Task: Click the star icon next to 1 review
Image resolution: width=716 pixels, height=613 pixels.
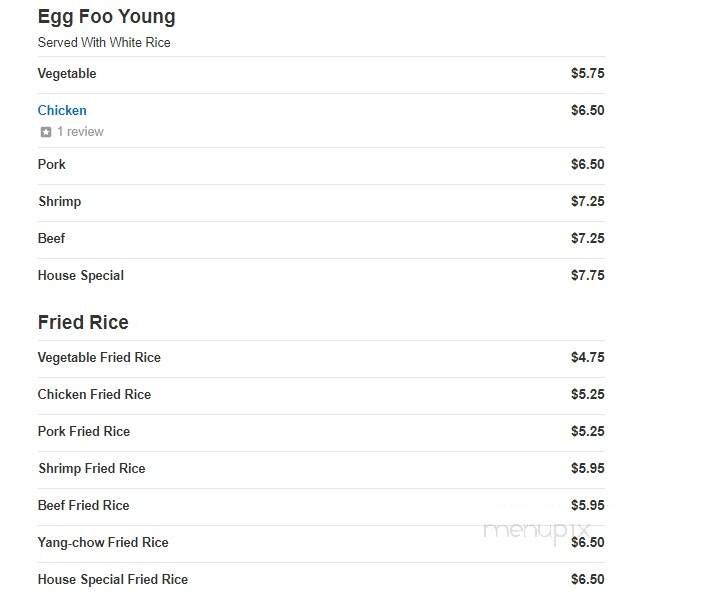Action: point(45,132)
